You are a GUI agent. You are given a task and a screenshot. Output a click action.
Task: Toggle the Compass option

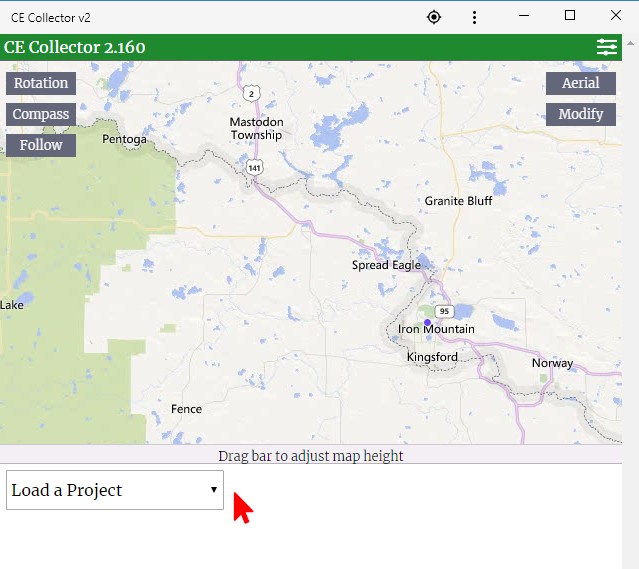coord(41,114)
